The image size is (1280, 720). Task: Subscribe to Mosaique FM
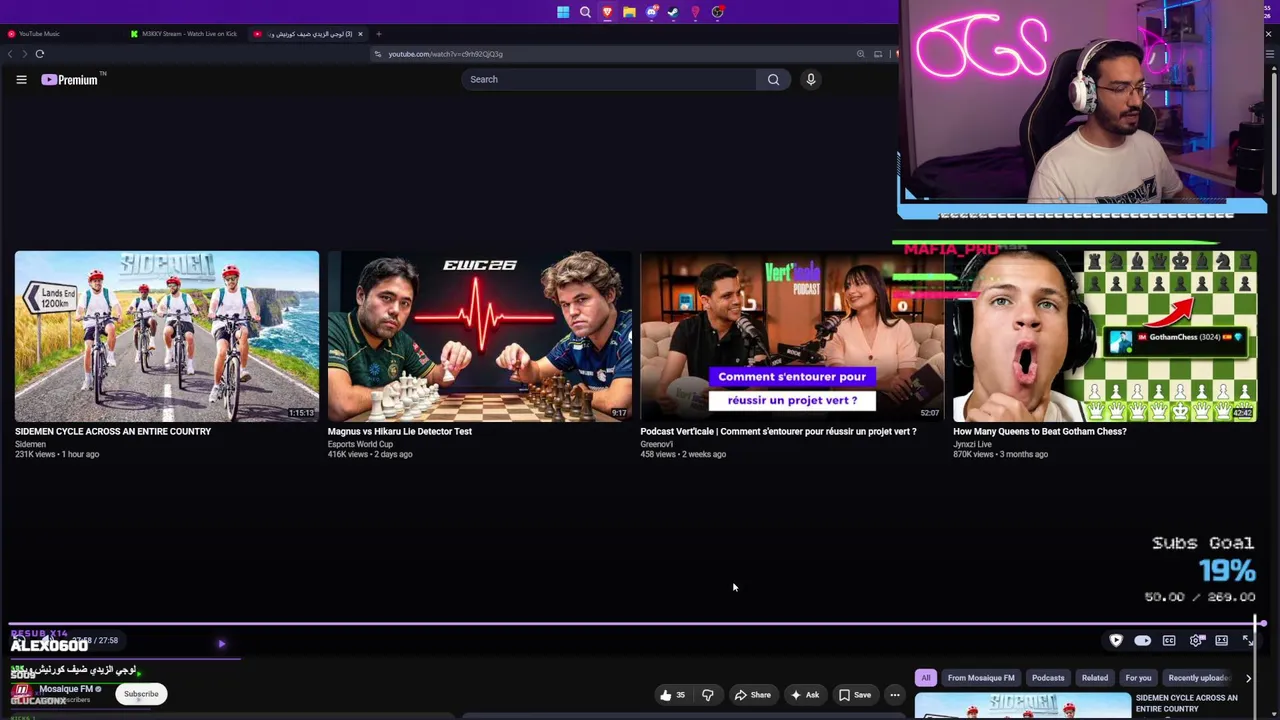(141, 694)
